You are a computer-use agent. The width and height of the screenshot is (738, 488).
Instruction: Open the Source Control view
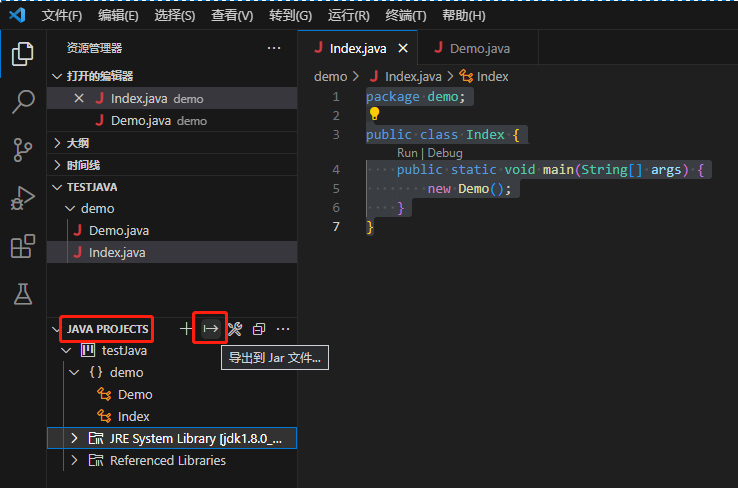[22, 150]
